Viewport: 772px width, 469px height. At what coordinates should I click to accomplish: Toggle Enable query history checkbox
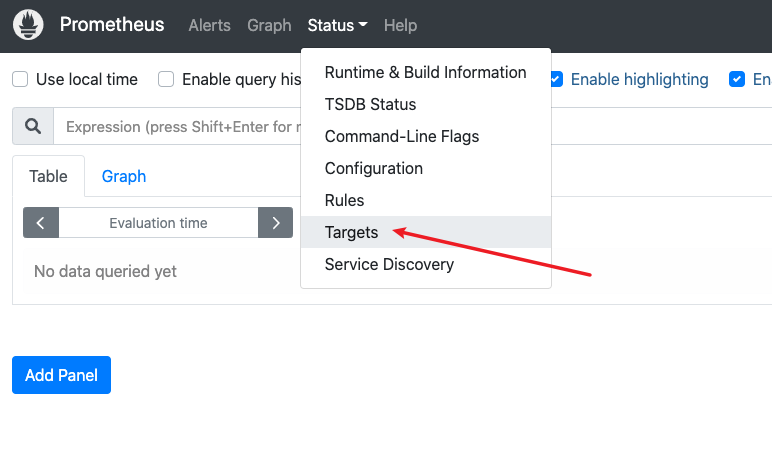point(166,79)
